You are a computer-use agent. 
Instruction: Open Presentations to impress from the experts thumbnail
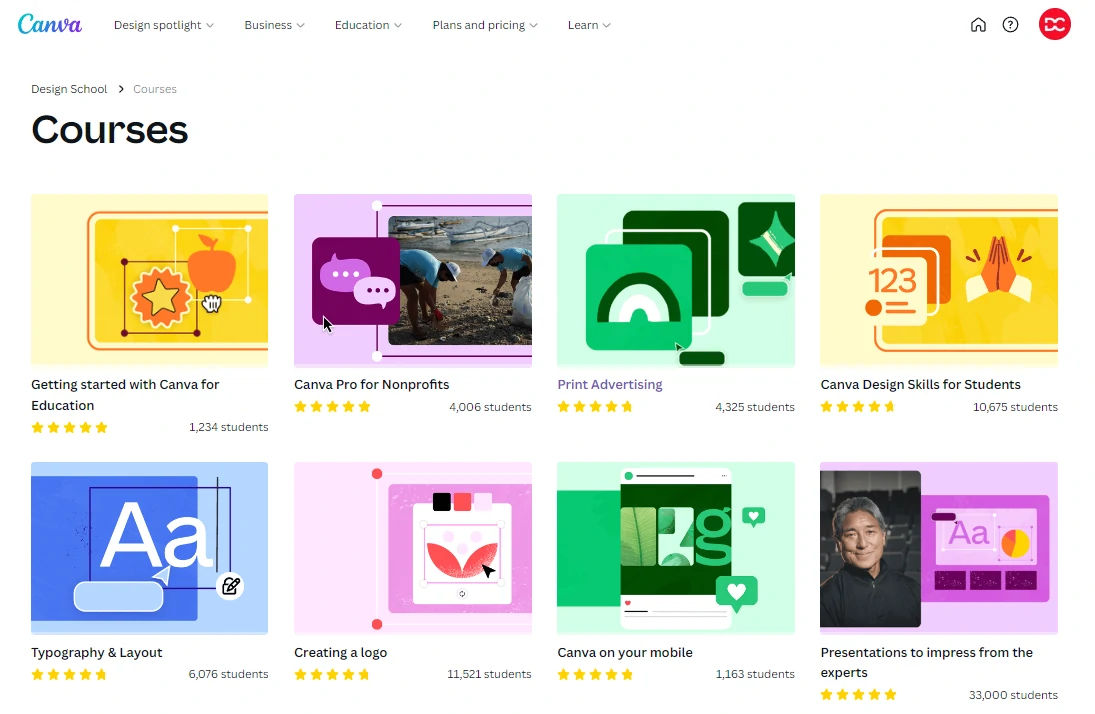[x=939, y=548]
